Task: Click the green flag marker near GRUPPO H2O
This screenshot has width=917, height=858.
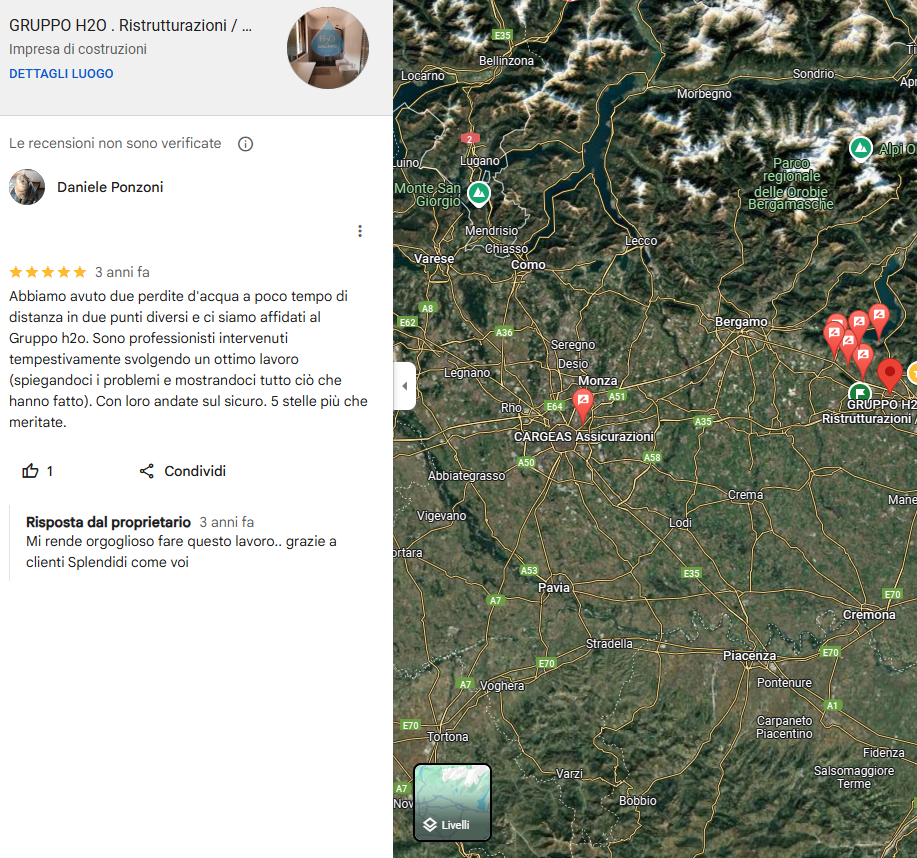Action: pos(859,392)
